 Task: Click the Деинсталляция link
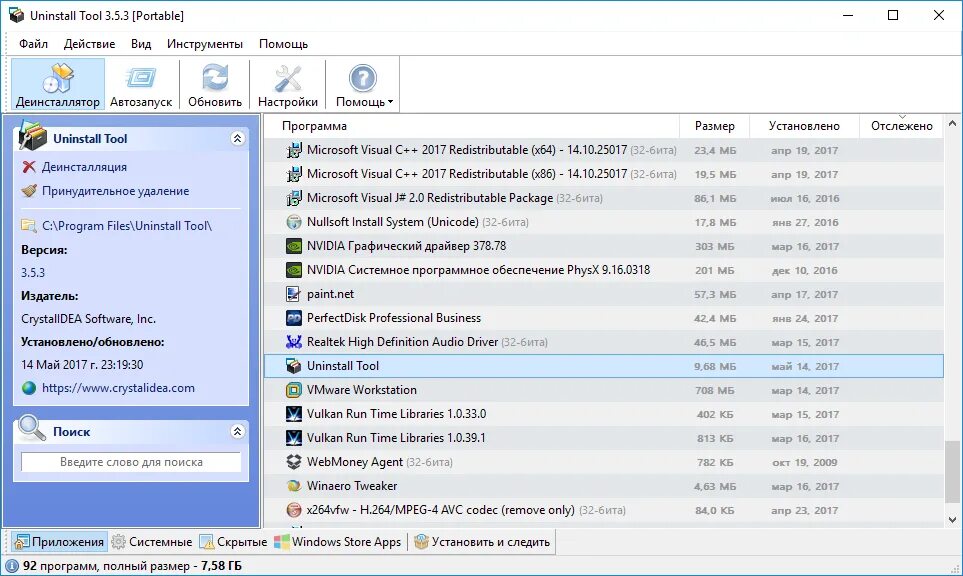[x=84, y=167]
